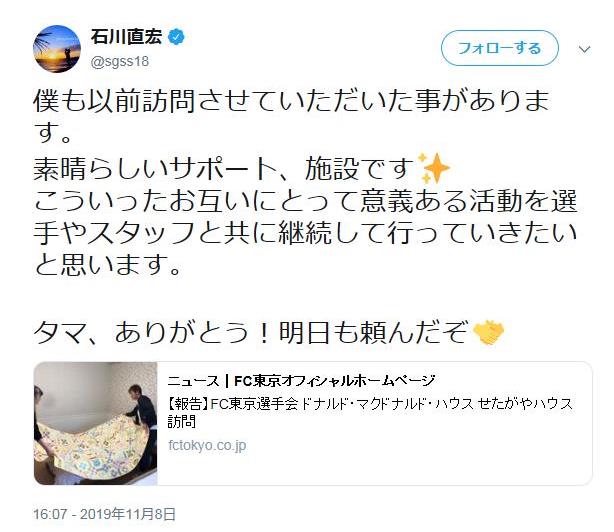
Task: Click the blue verified badge
Action: point(177,37)
